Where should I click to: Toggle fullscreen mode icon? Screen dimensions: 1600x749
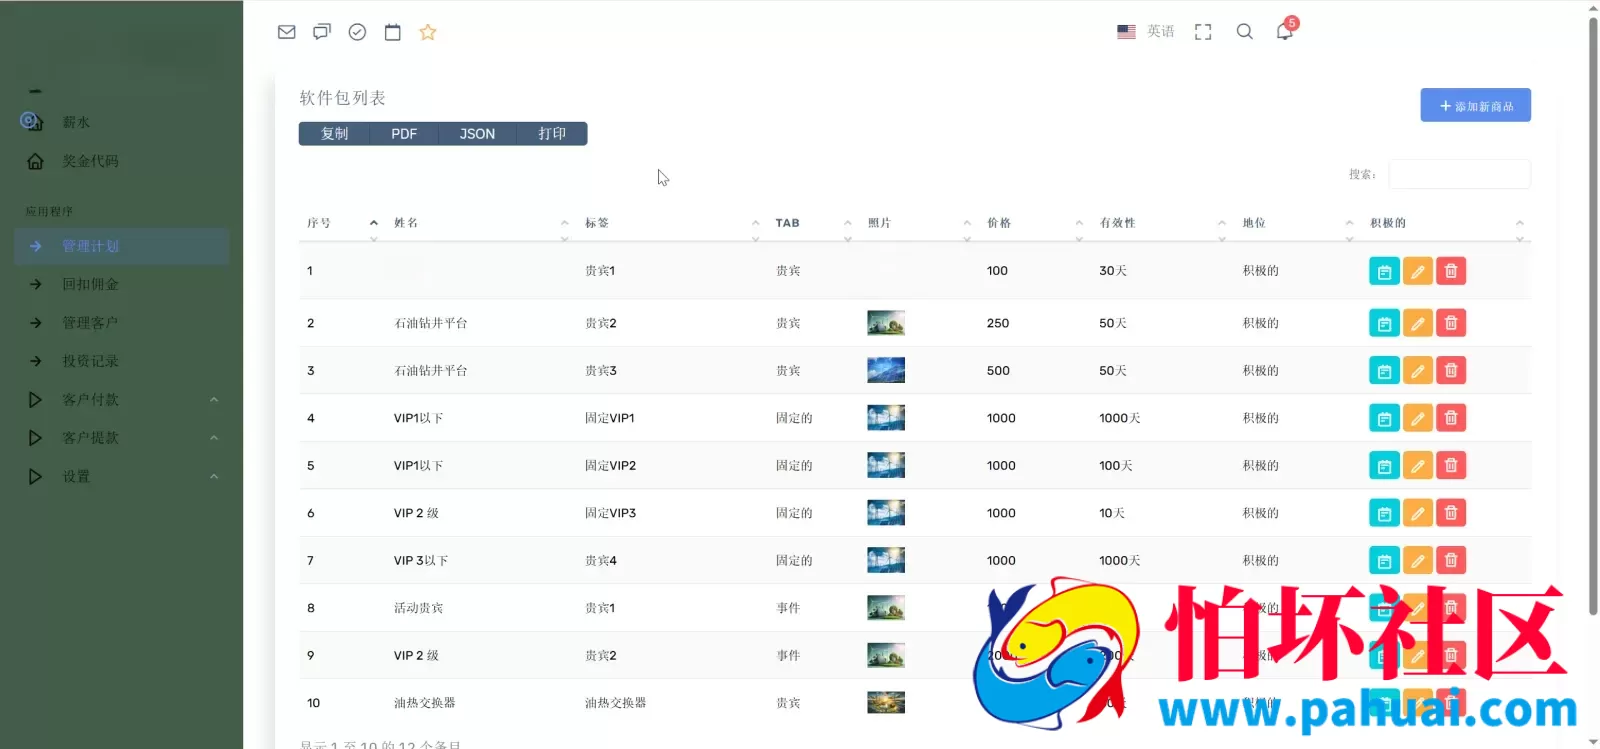click(1203, 32)
